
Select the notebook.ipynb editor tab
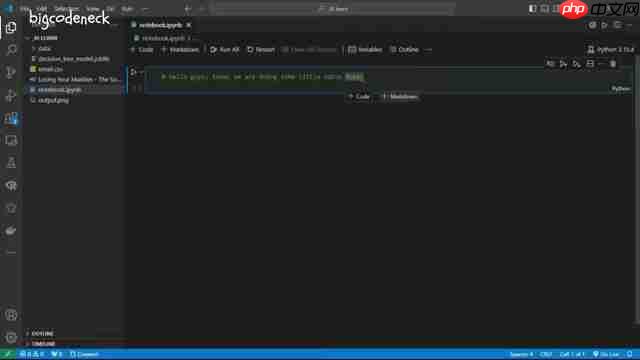[x=160, y=25]
